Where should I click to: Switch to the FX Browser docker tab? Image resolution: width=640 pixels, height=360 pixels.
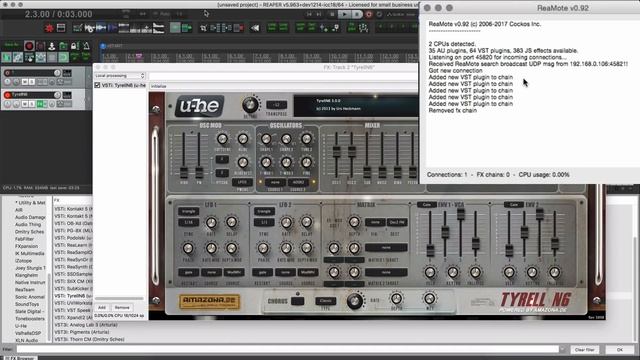[20, 358]
